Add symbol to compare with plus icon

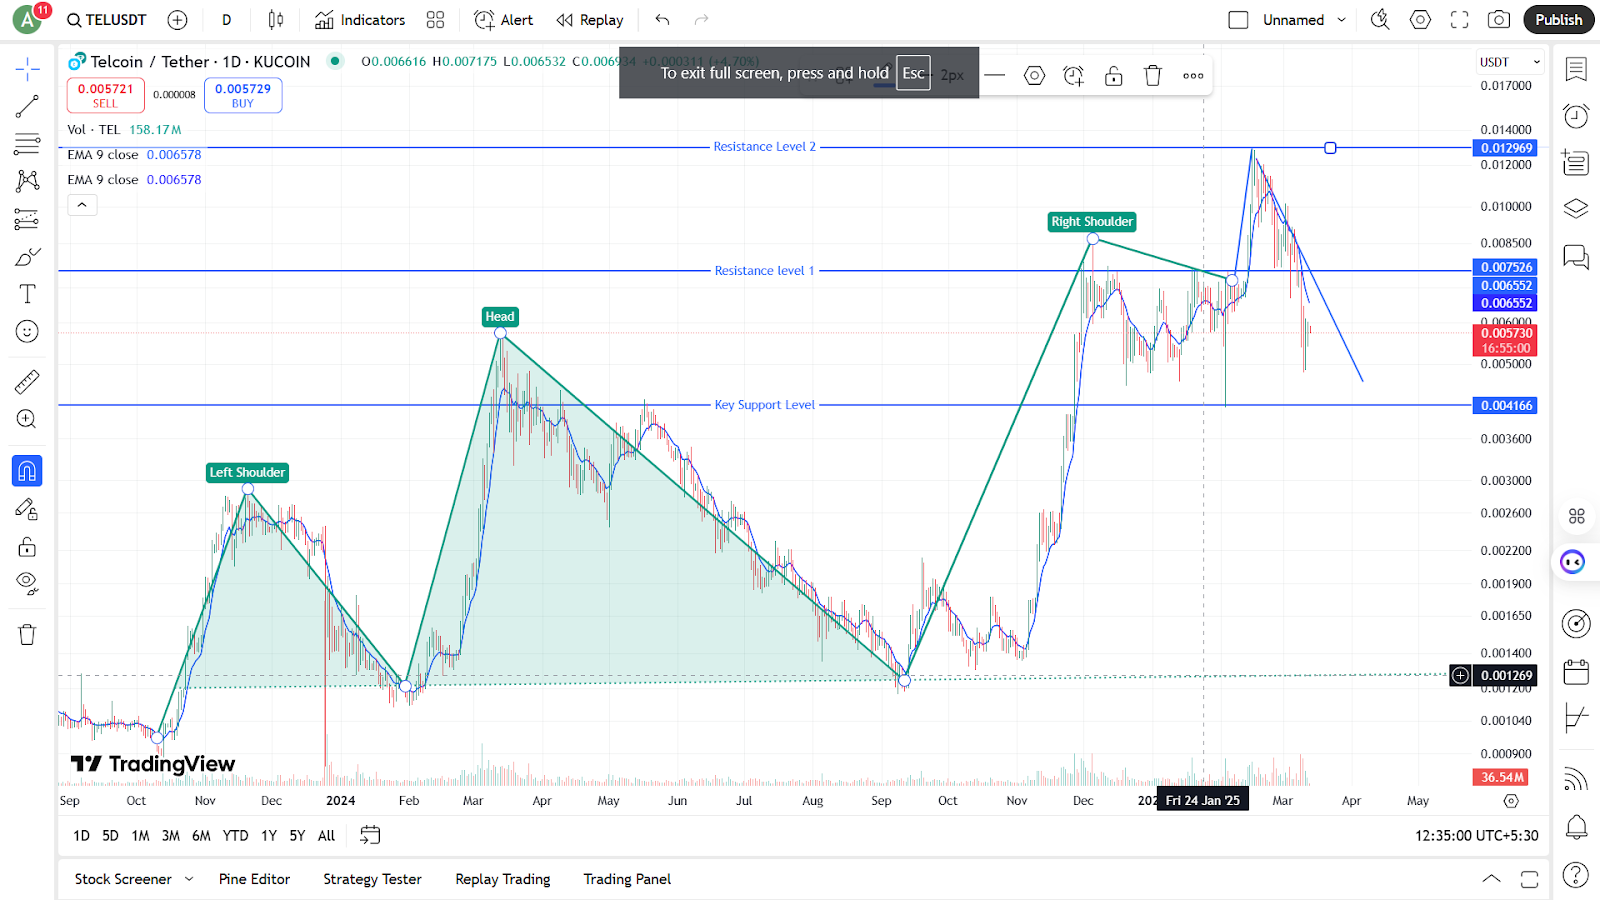tap(177, 20)
